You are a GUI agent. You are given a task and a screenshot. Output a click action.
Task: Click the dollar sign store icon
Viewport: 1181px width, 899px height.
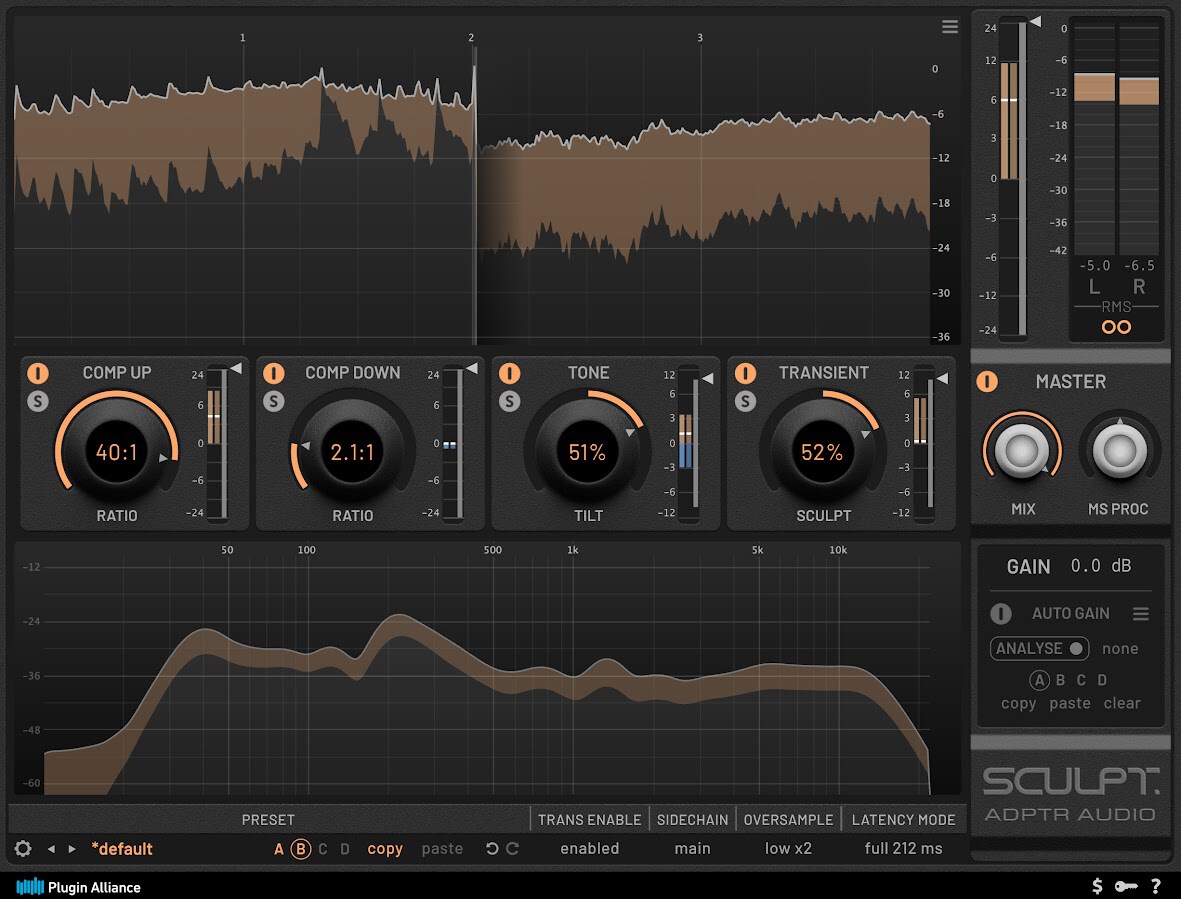1097,886
